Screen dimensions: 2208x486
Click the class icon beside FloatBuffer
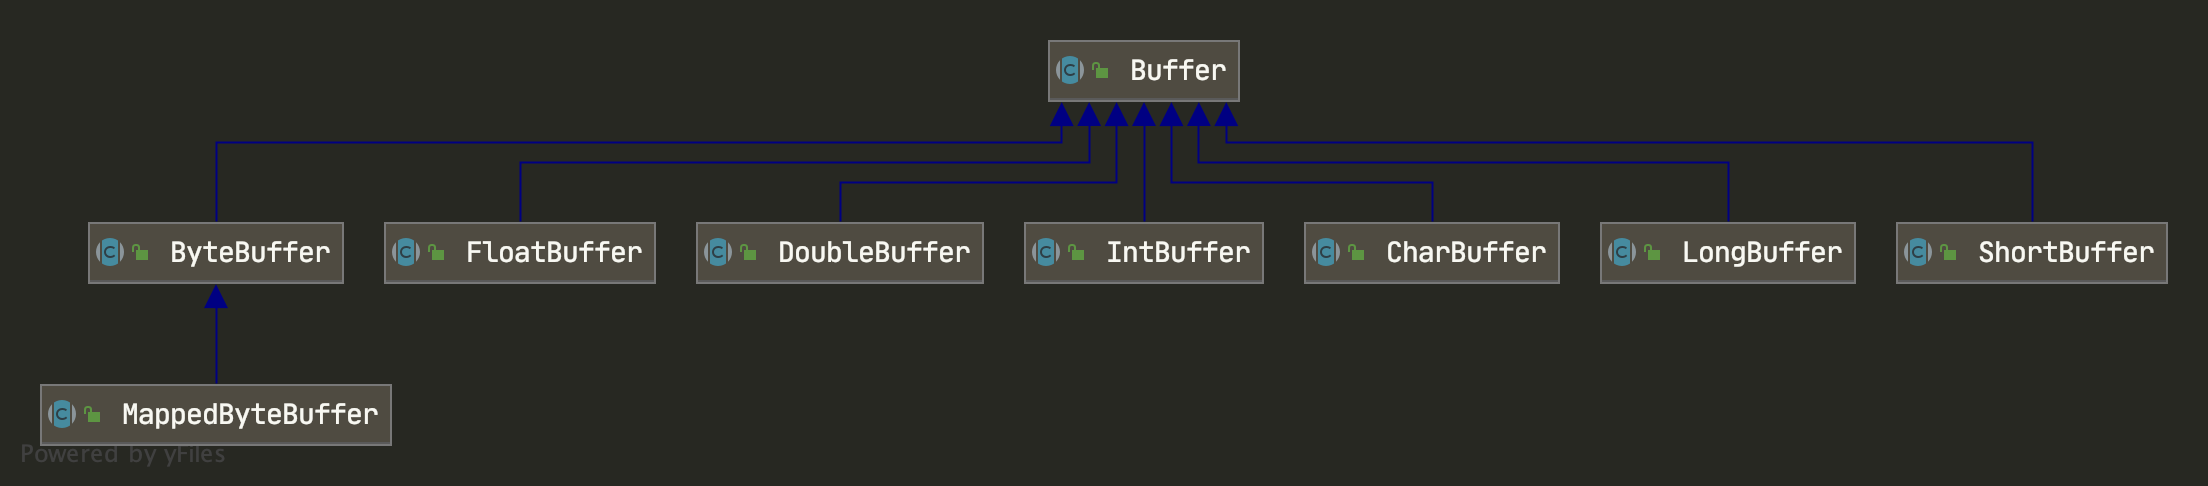click(406, 252)
